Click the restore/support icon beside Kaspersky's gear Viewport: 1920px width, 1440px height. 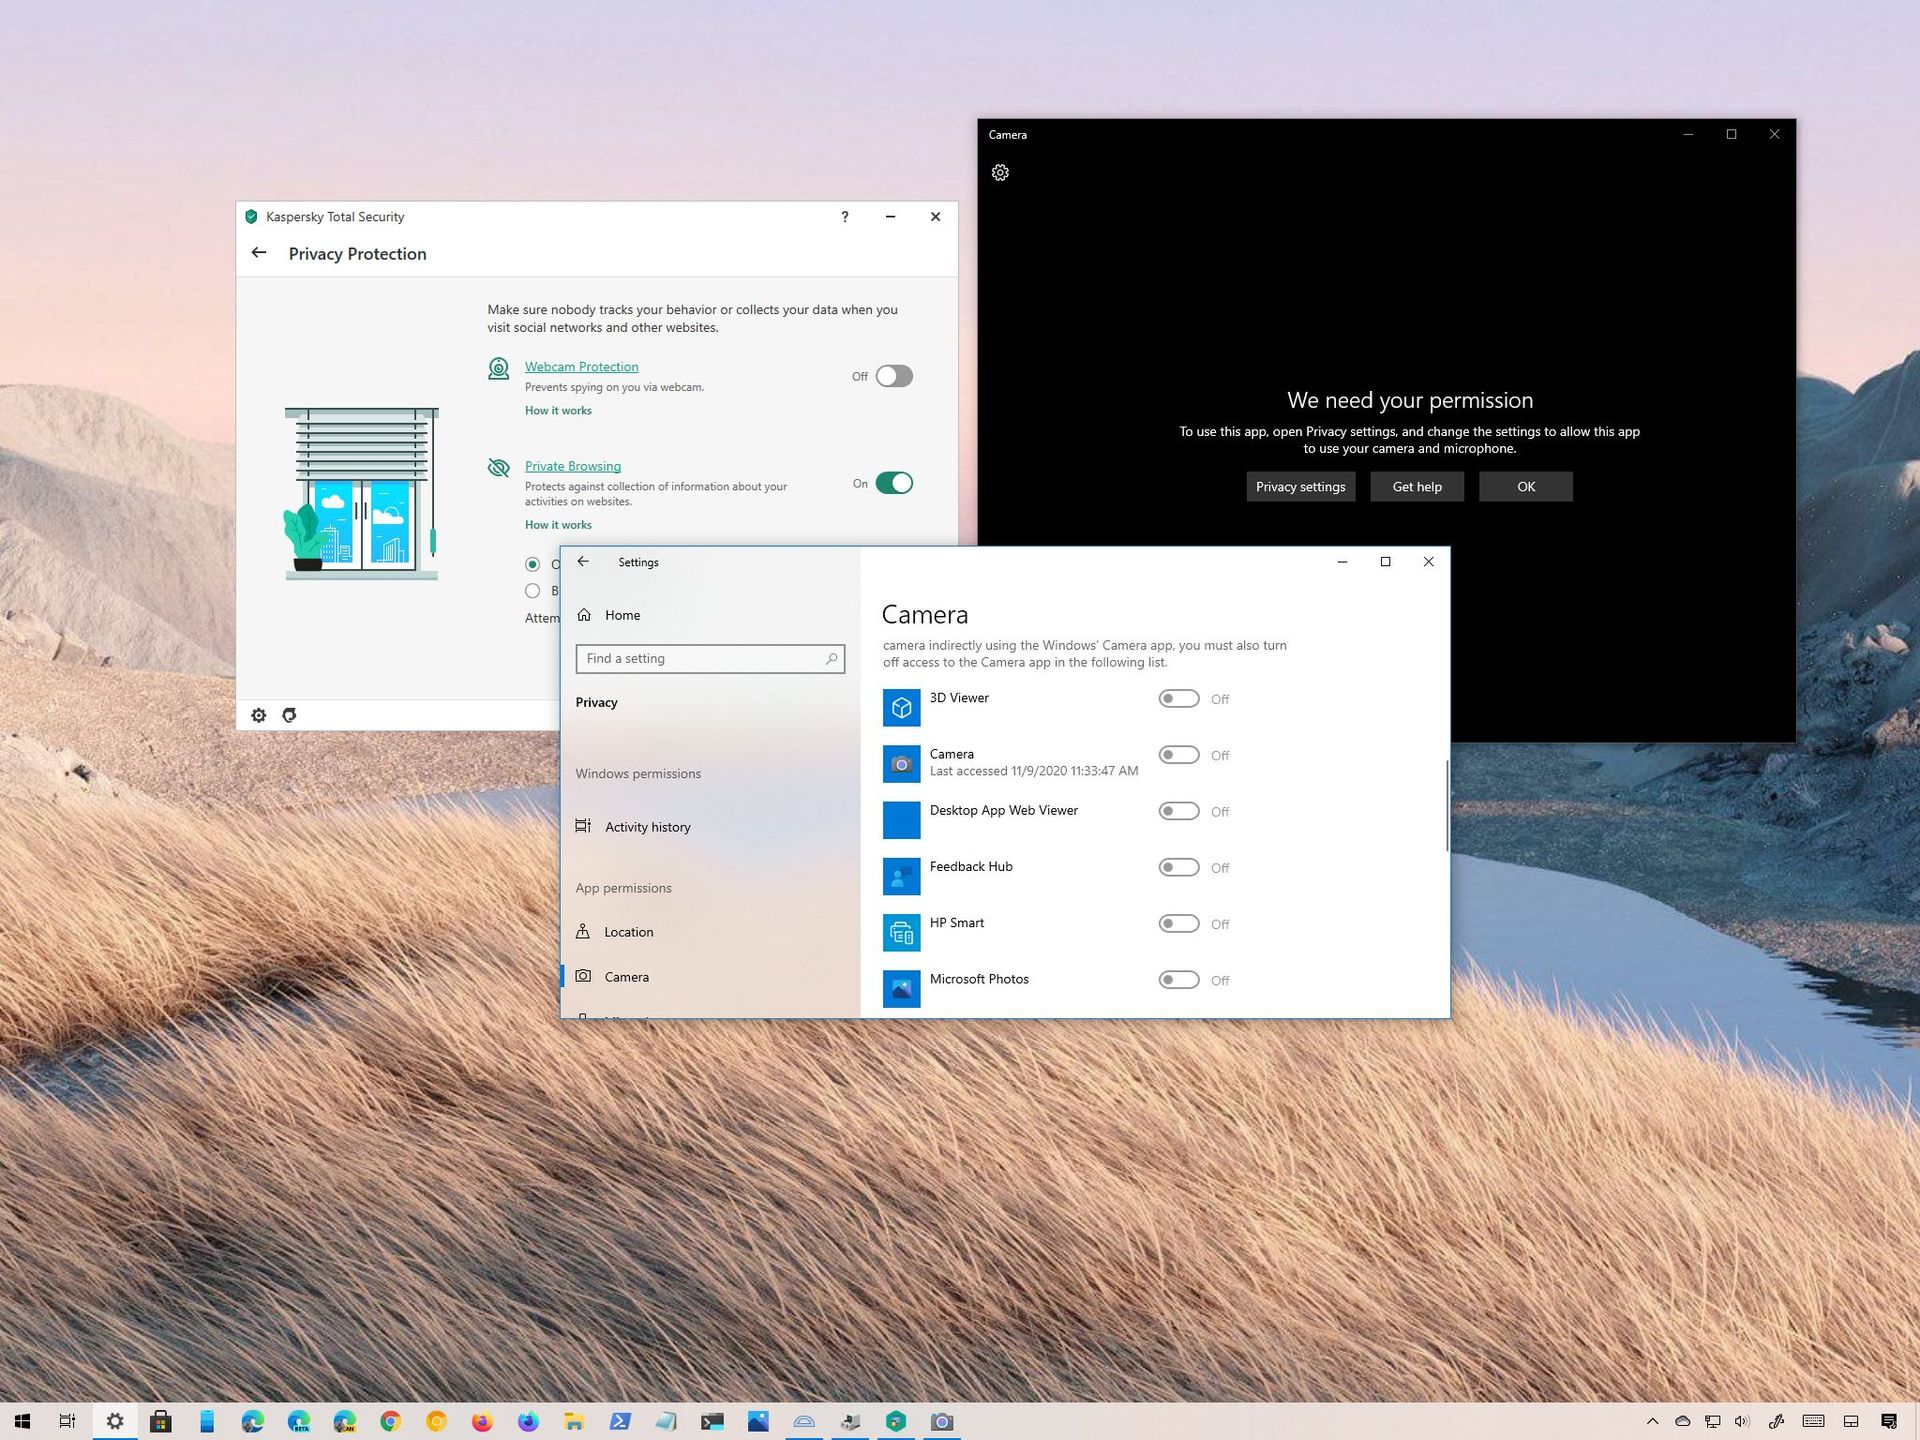[x=289, y=715]
